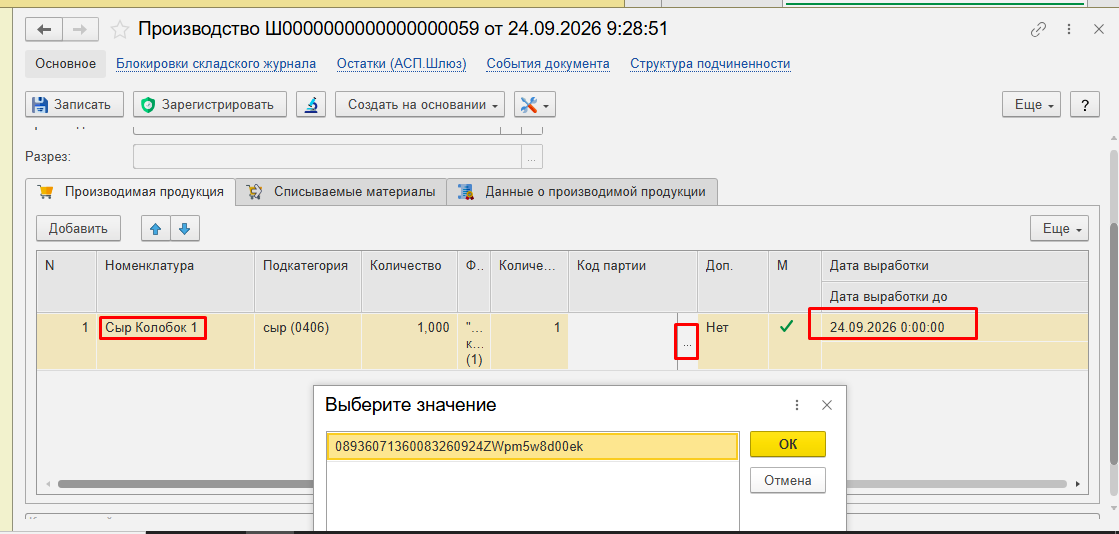Copy document link via chain icon
The height and width of the screenshot is (534, 1119).
coord(1038,29)
